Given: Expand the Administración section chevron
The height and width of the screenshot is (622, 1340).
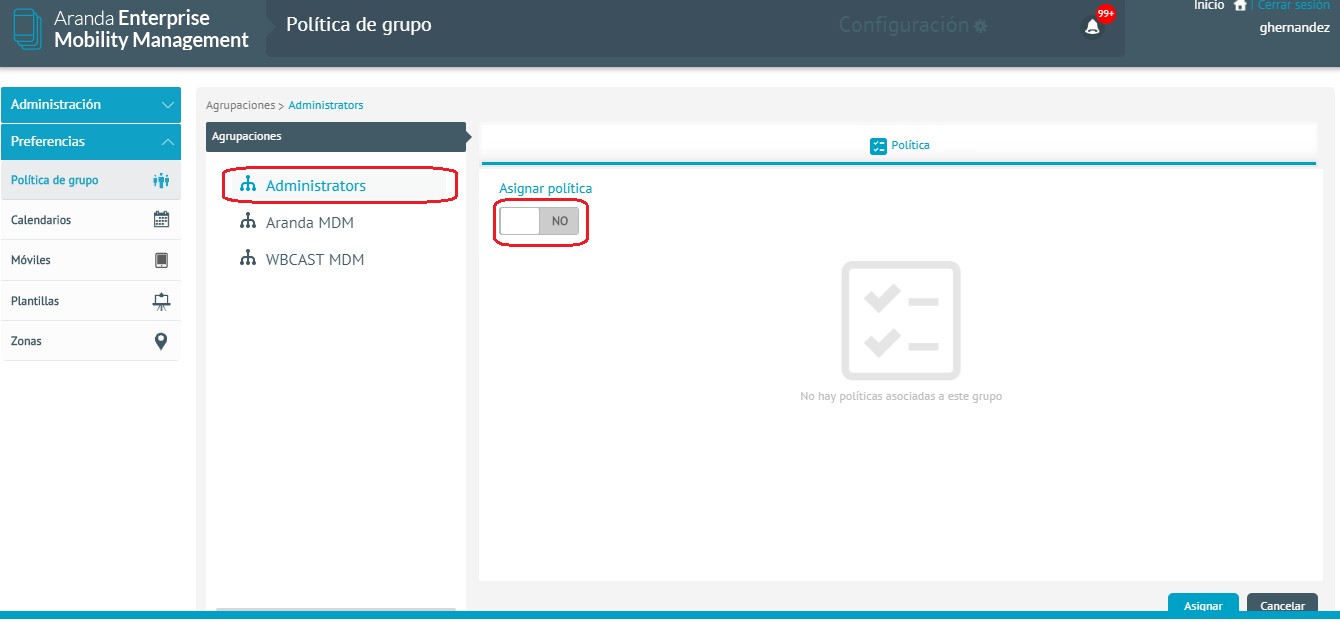Looking at the screenshot, I should (x=167, y=105).
